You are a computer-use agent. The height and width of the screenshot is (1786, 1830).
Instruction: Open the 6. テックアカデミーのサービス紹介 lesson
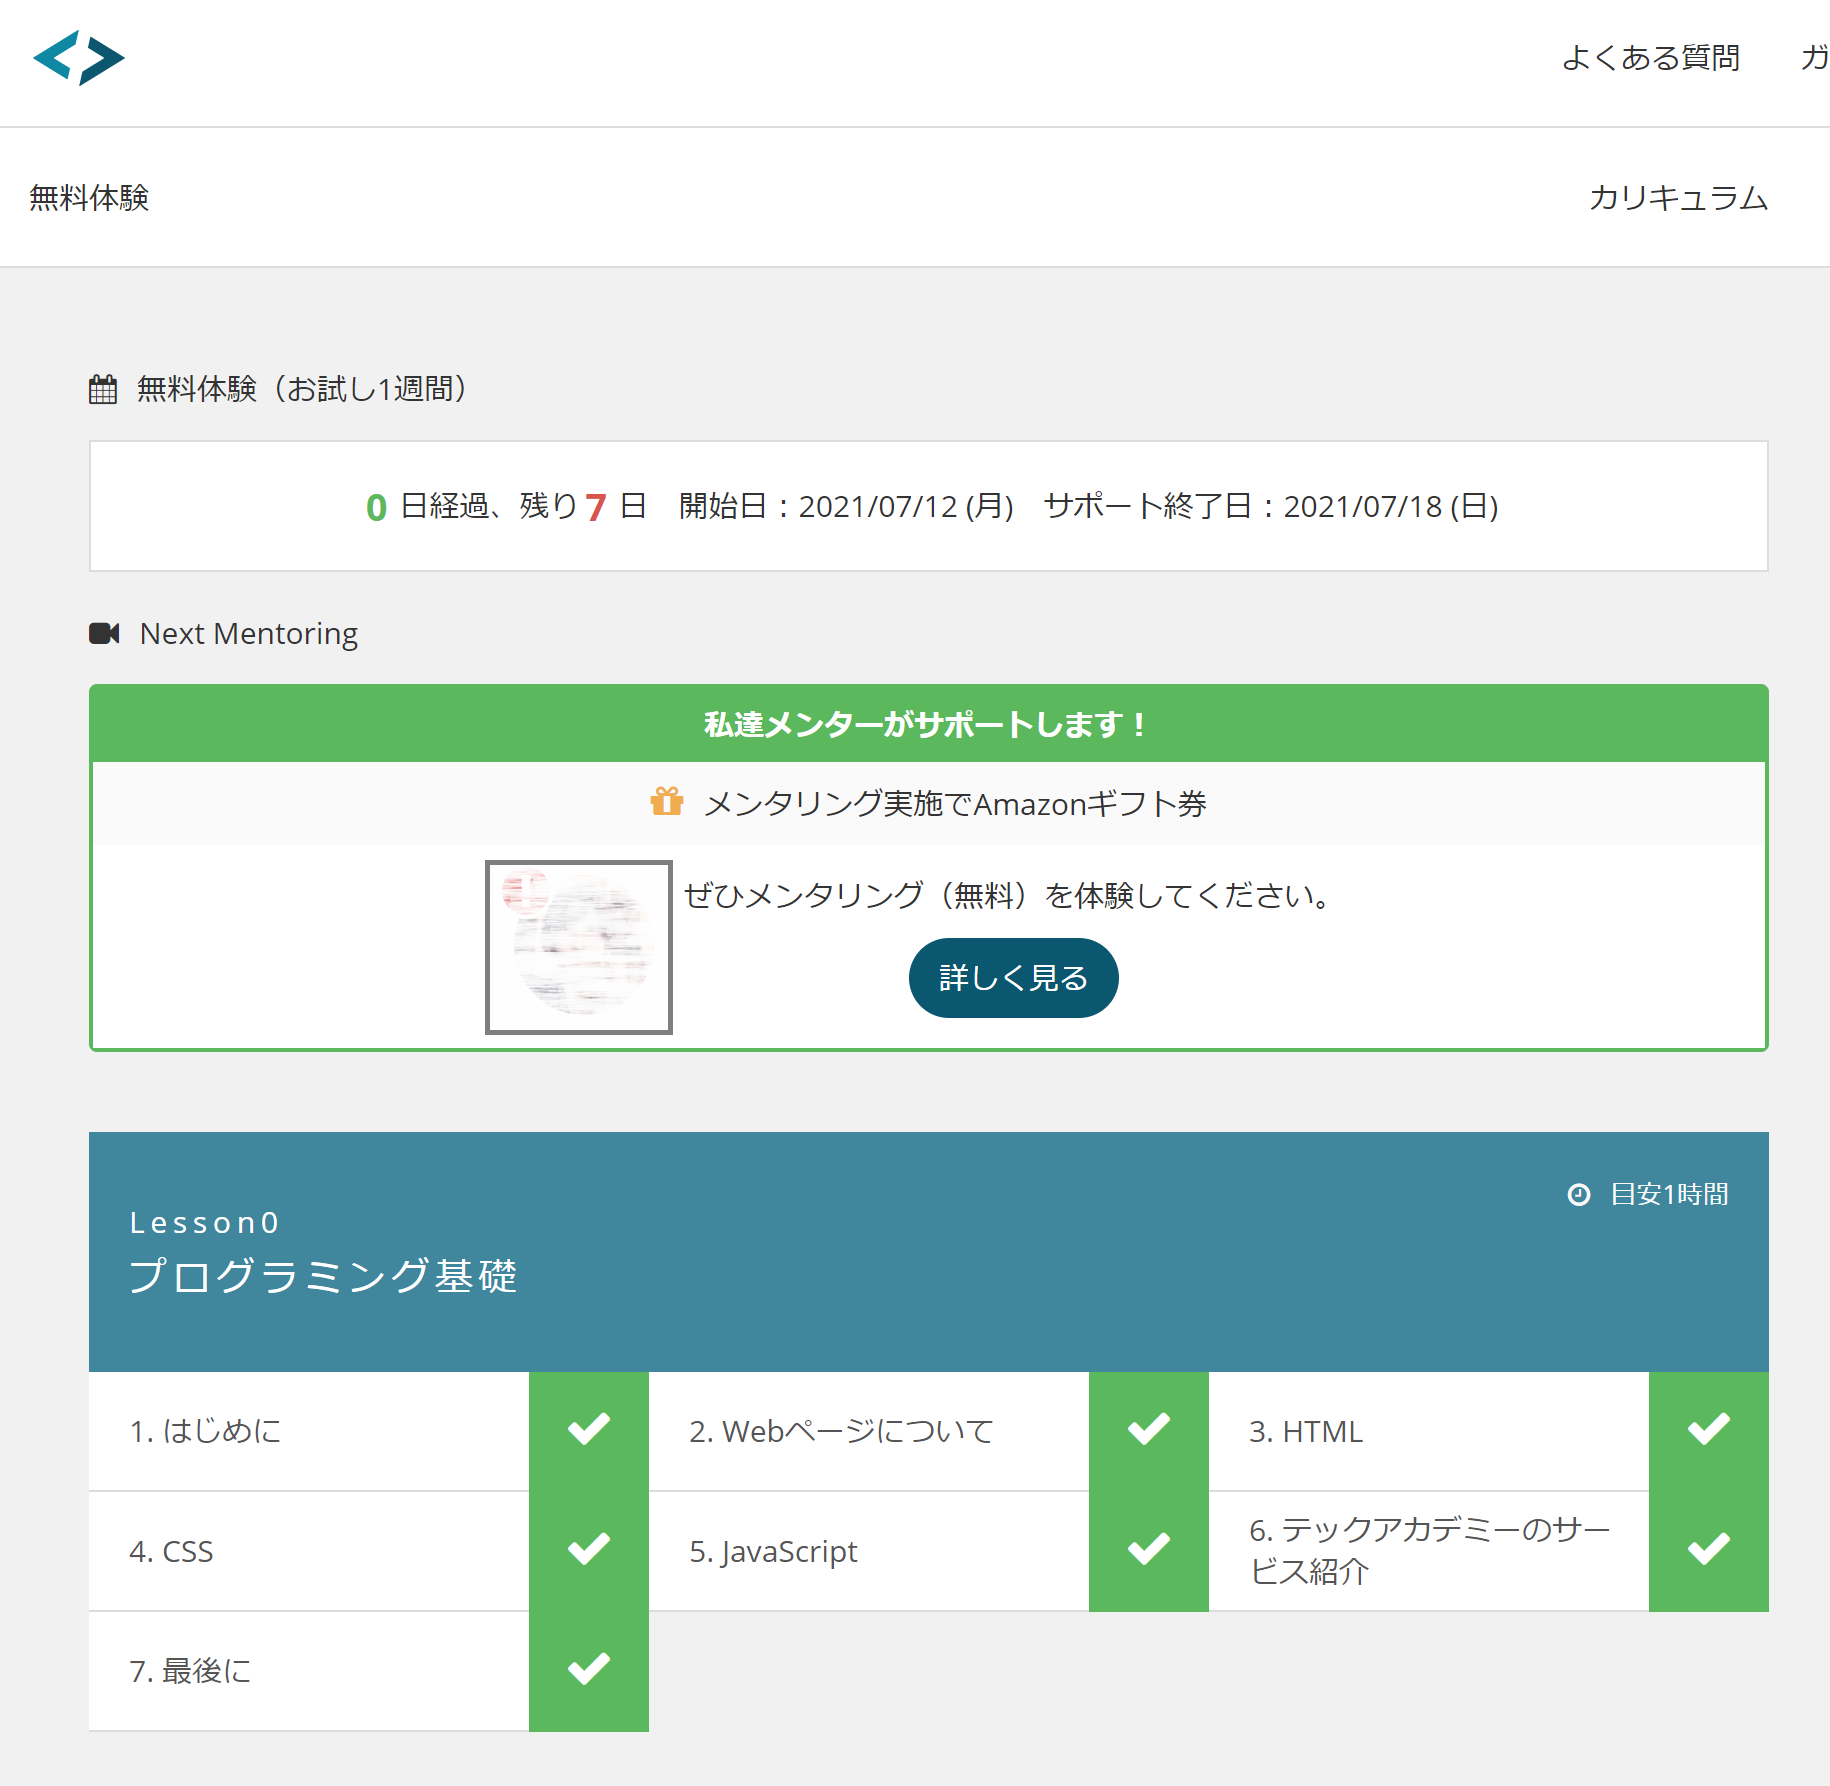(1428, 1550)
